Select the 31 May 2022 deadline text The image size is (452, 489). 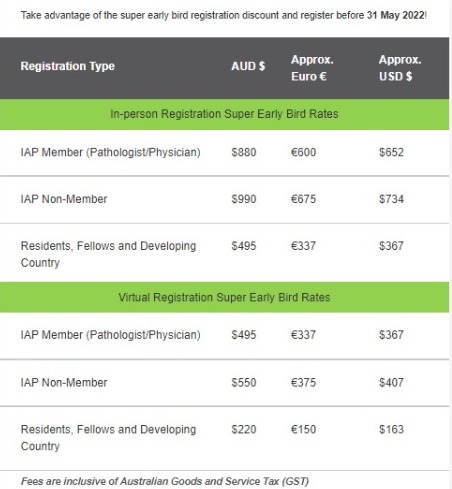pos(396,15)
